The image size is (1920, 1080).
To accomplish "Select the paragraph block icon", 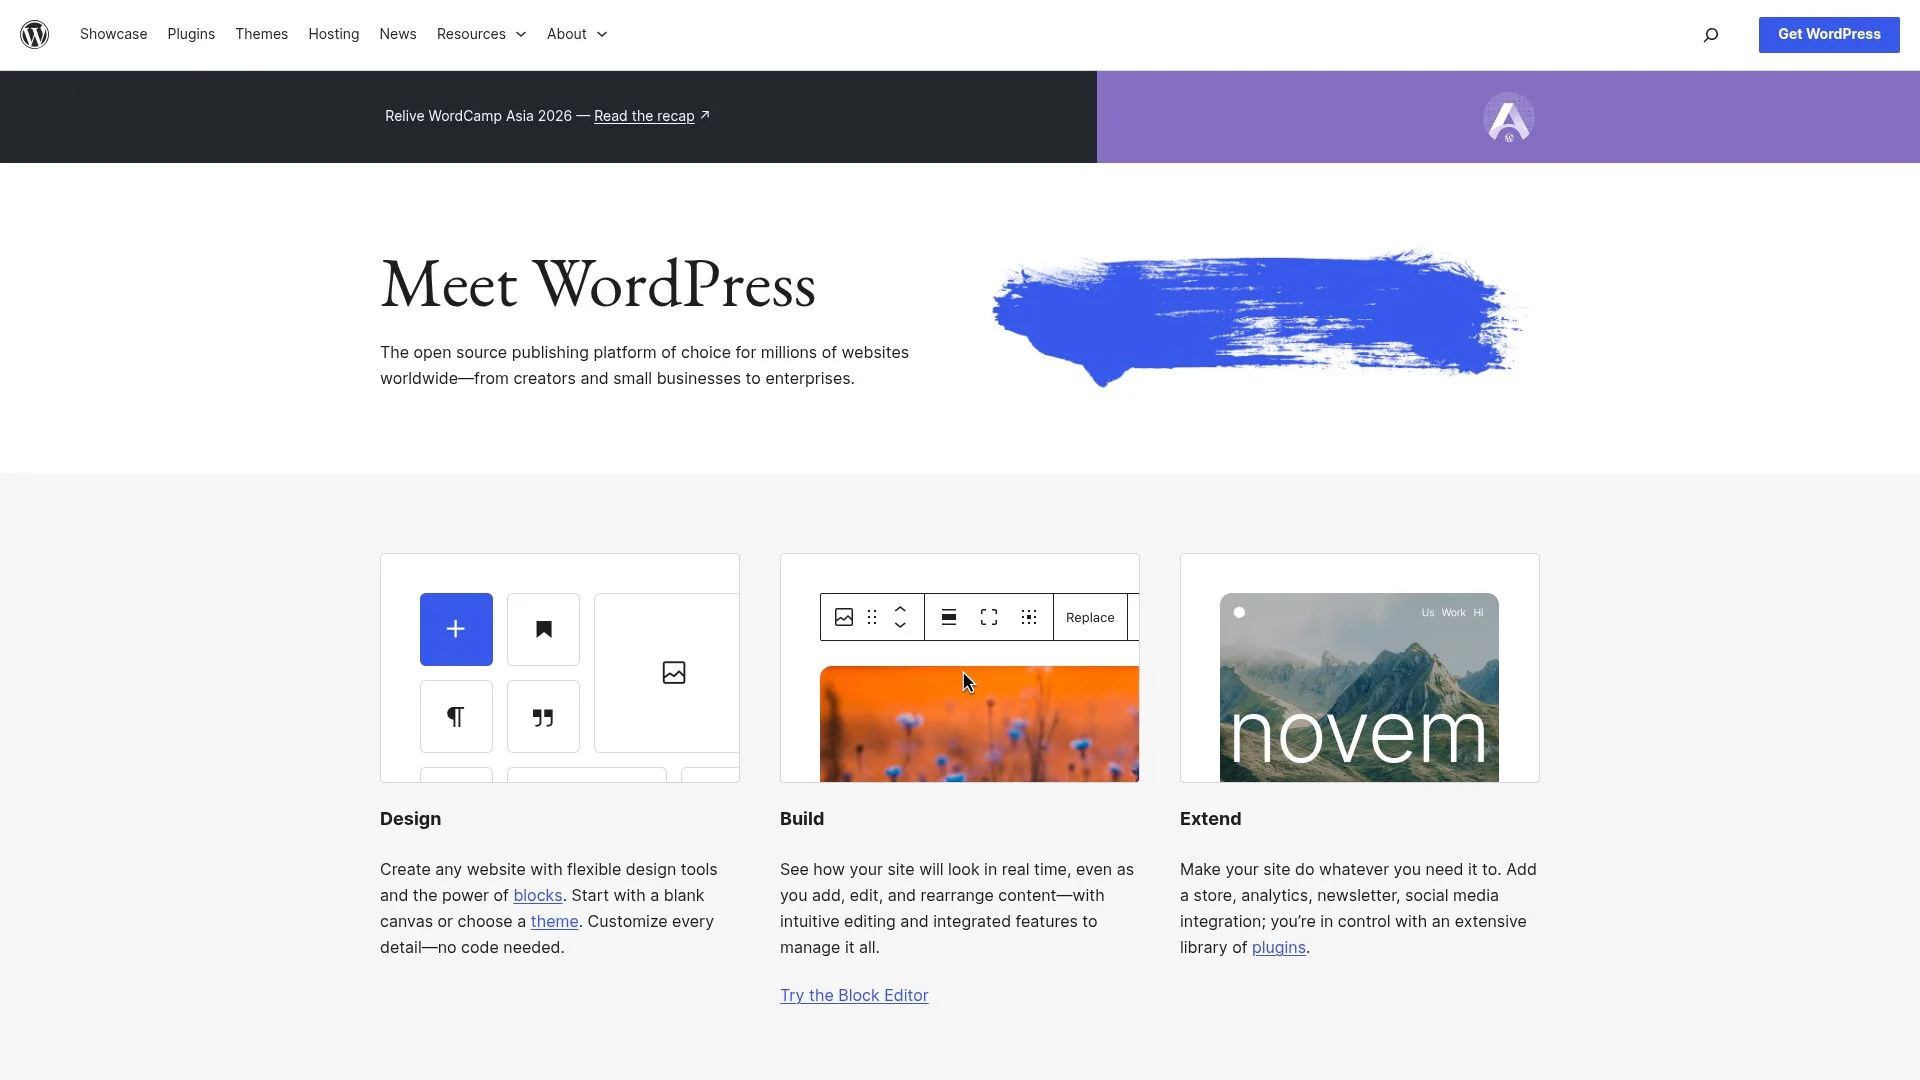I will (456, 716).
